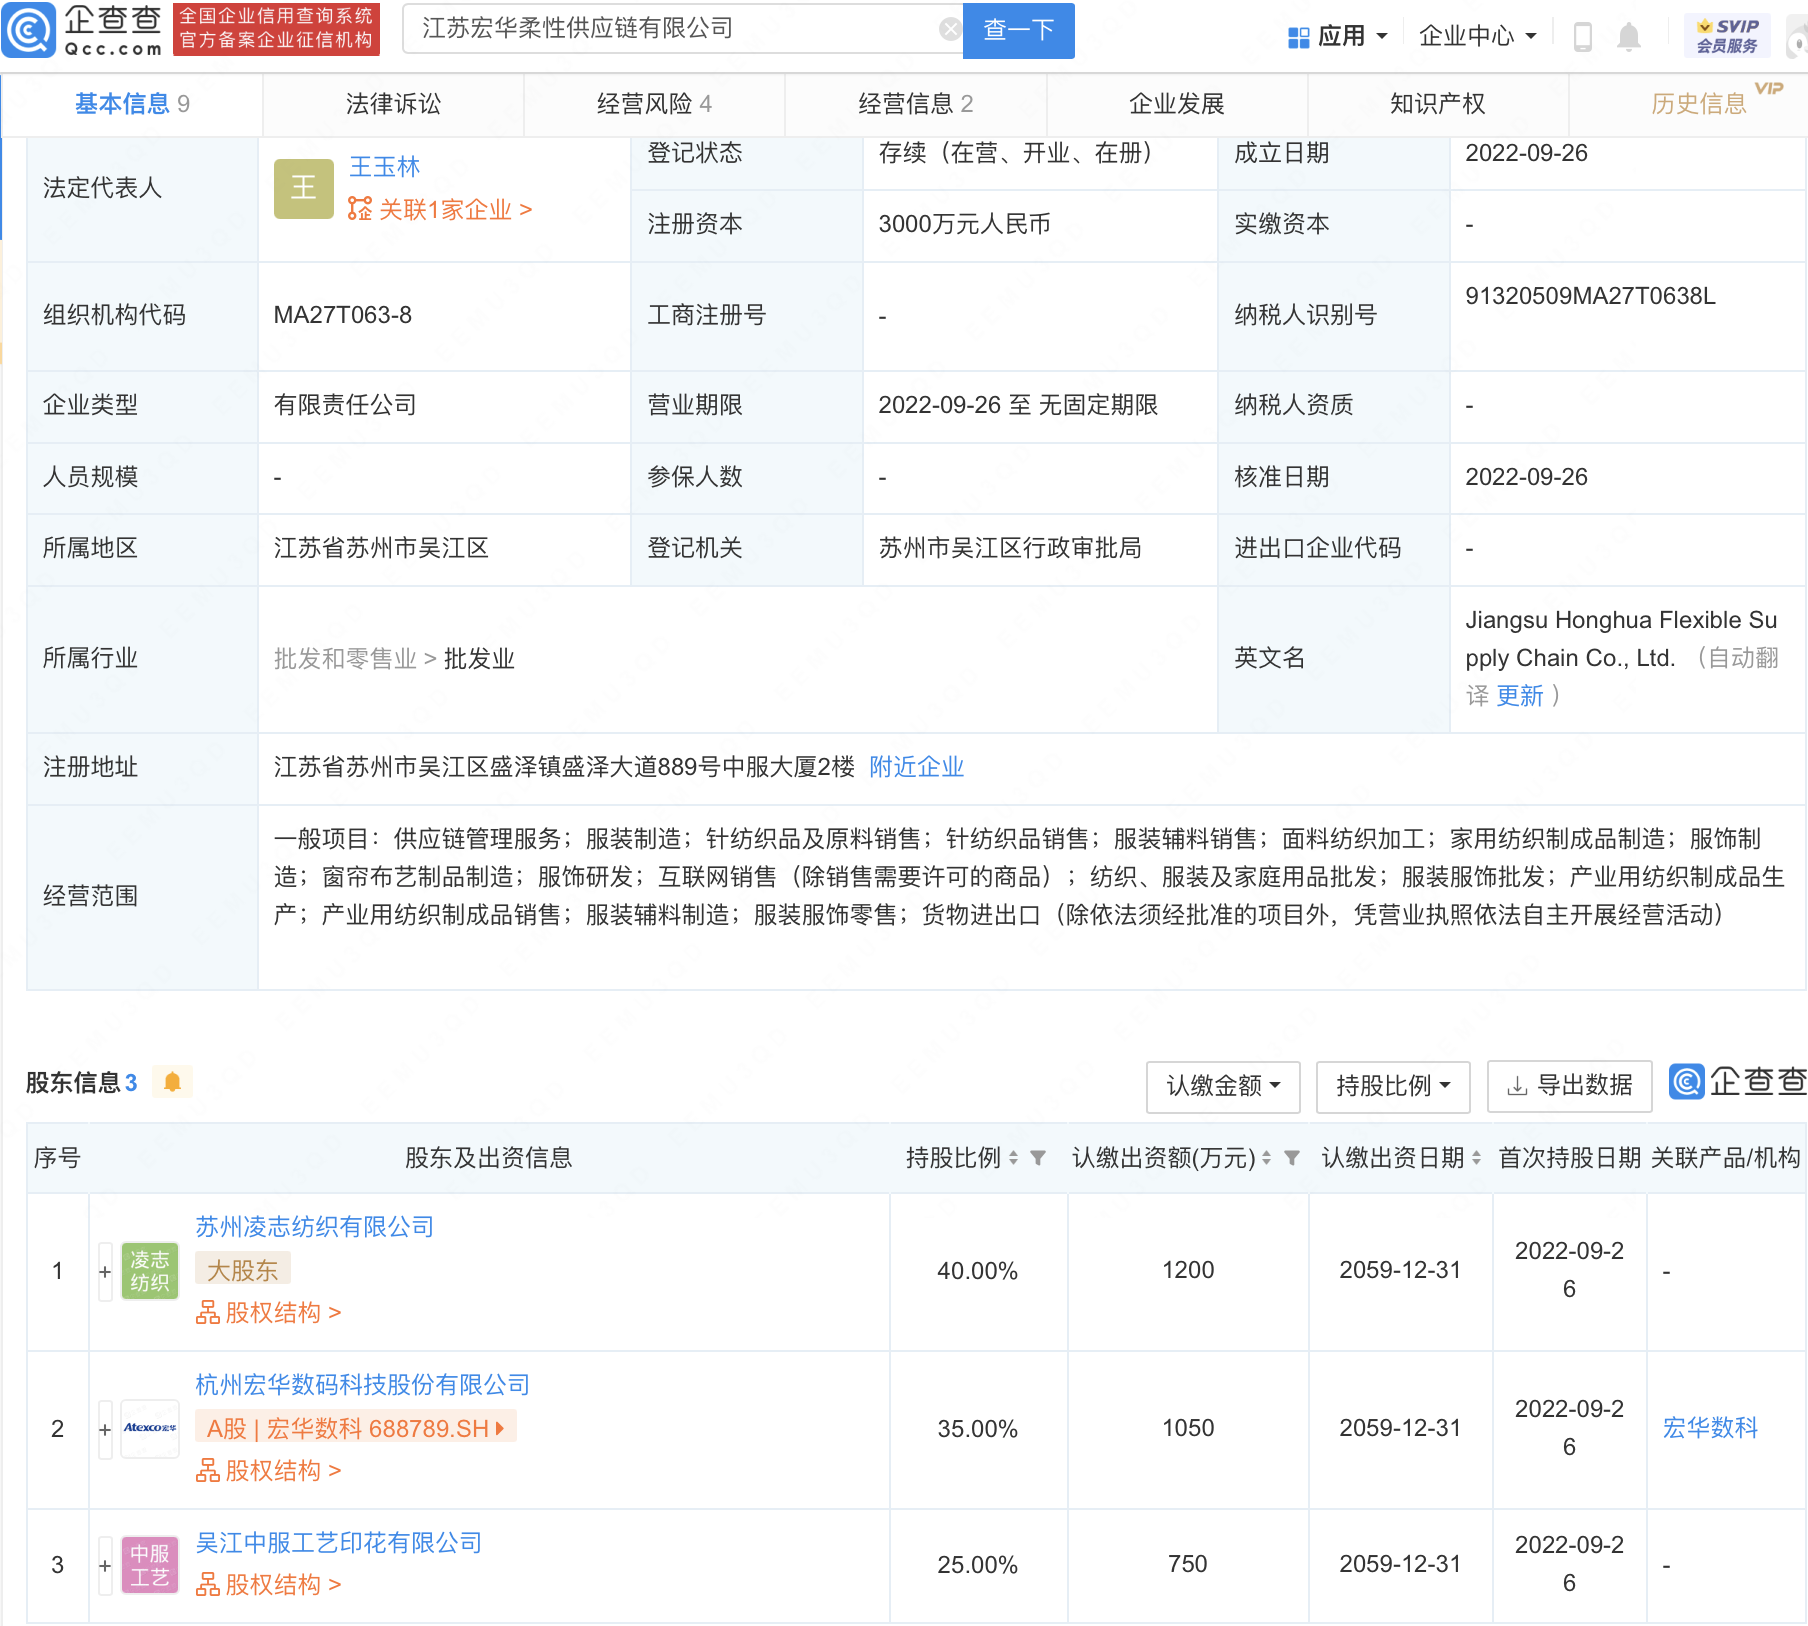Click the mobile phone icon in header
The image size is (1808, 1626).
point(1582,37)
